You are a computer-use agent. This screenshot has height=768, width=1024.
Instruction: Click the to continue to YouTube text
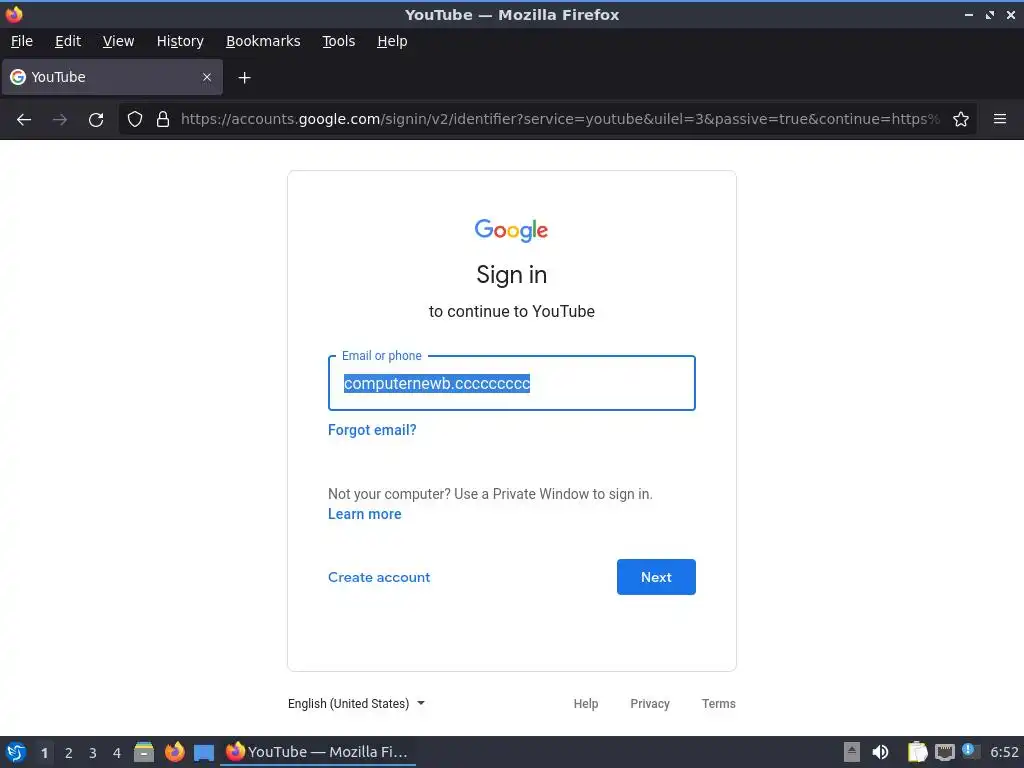(511, 312)
